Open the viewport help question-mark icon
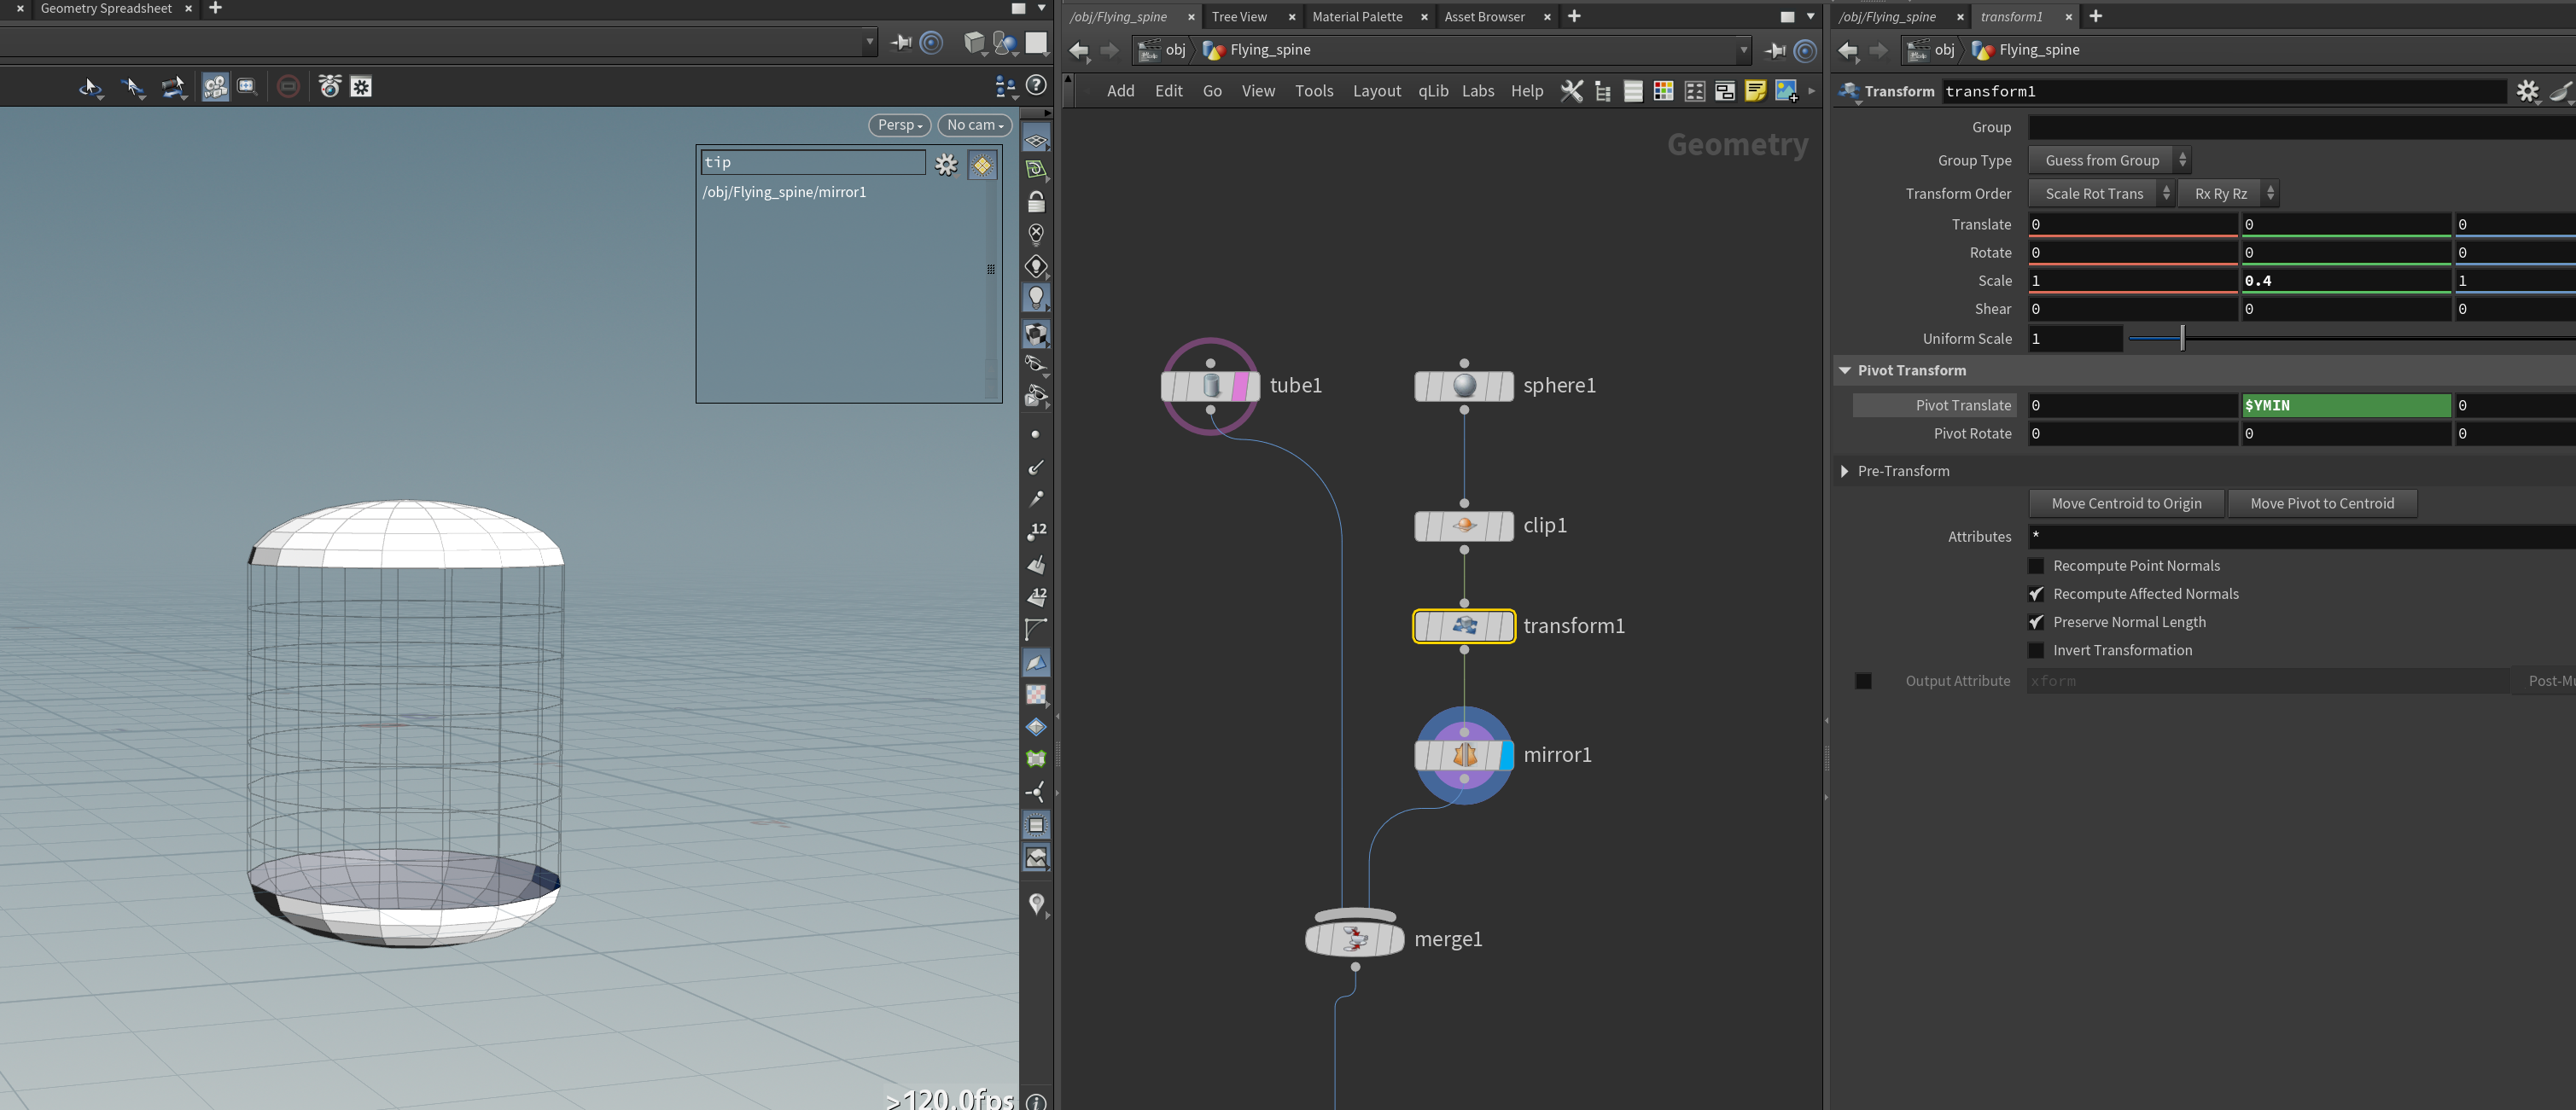This screenshot has height=1110, width=2576. click(1037, 86)
